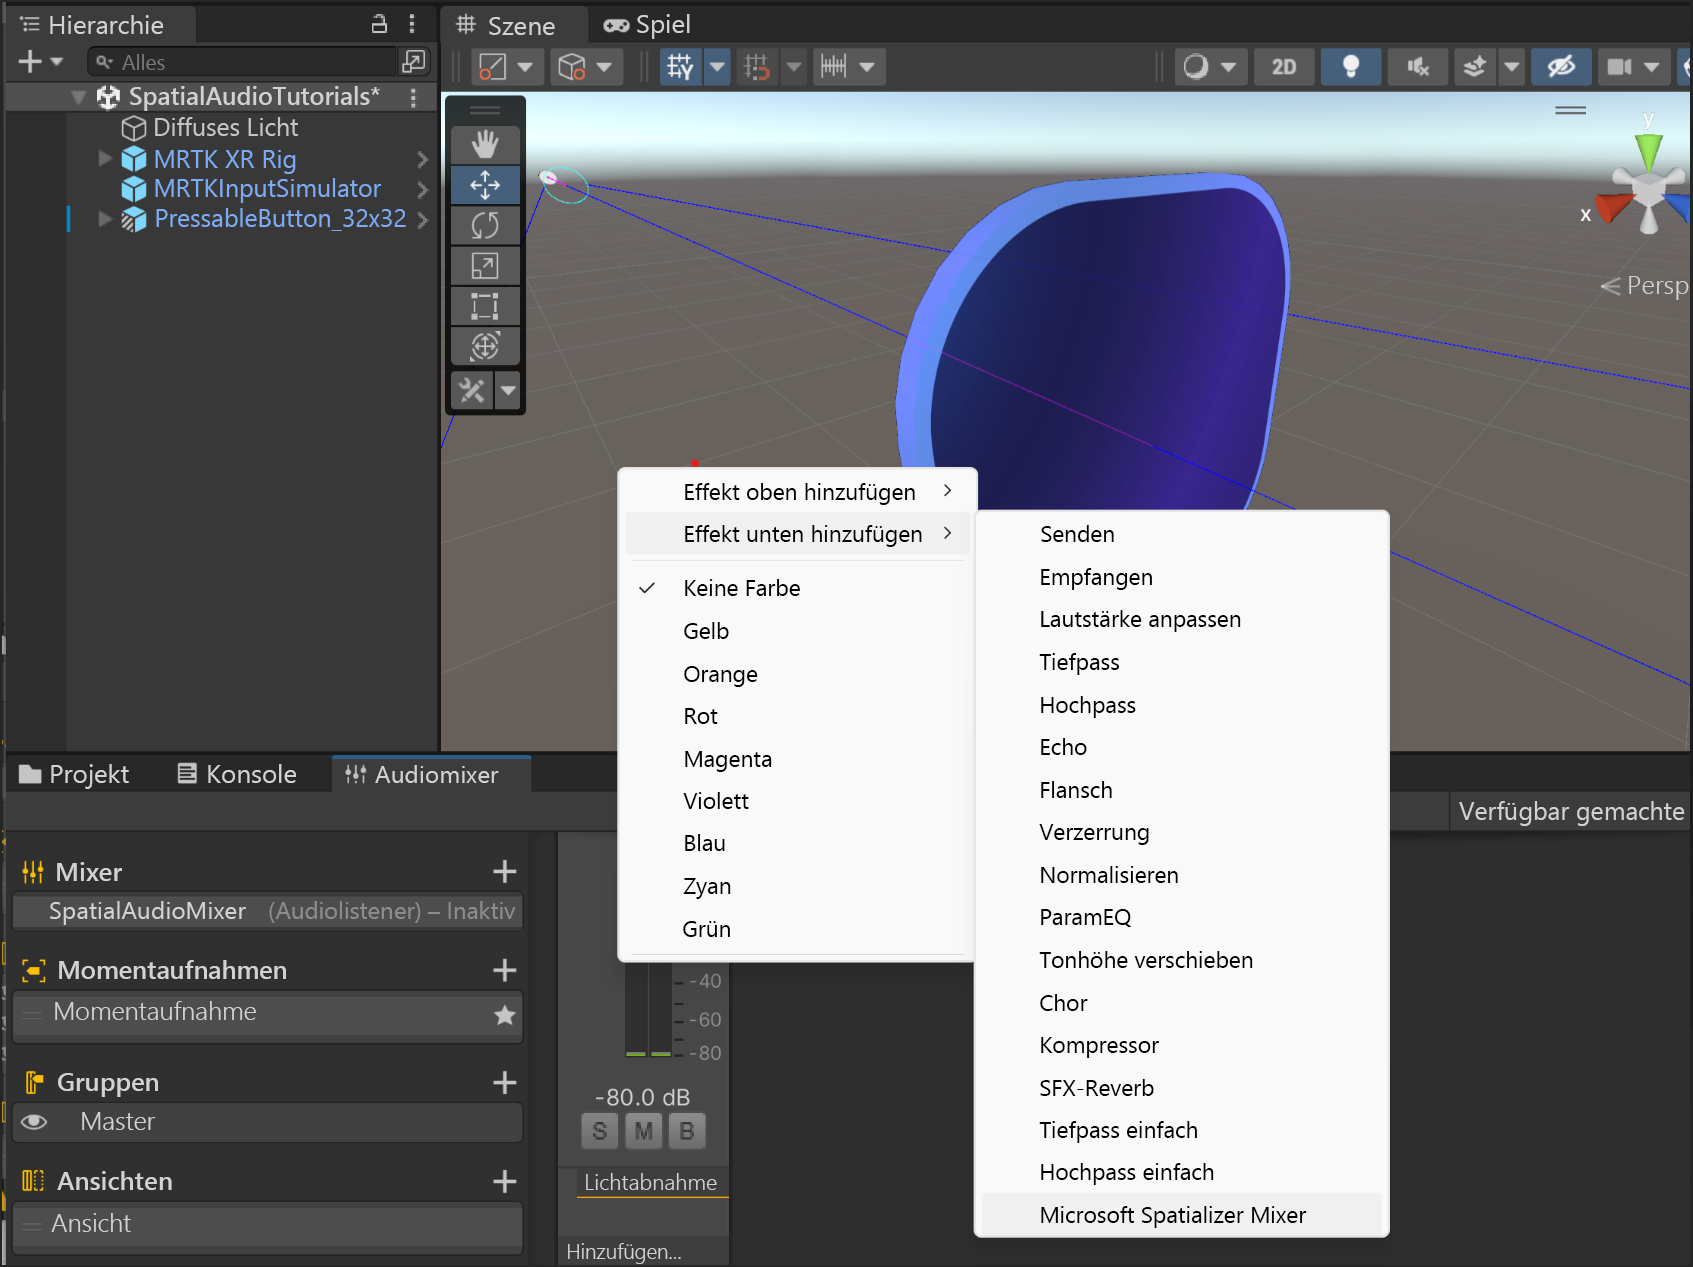Select Microsoft Spatializer Mixer from the menu

[x=1172, y=1214]
